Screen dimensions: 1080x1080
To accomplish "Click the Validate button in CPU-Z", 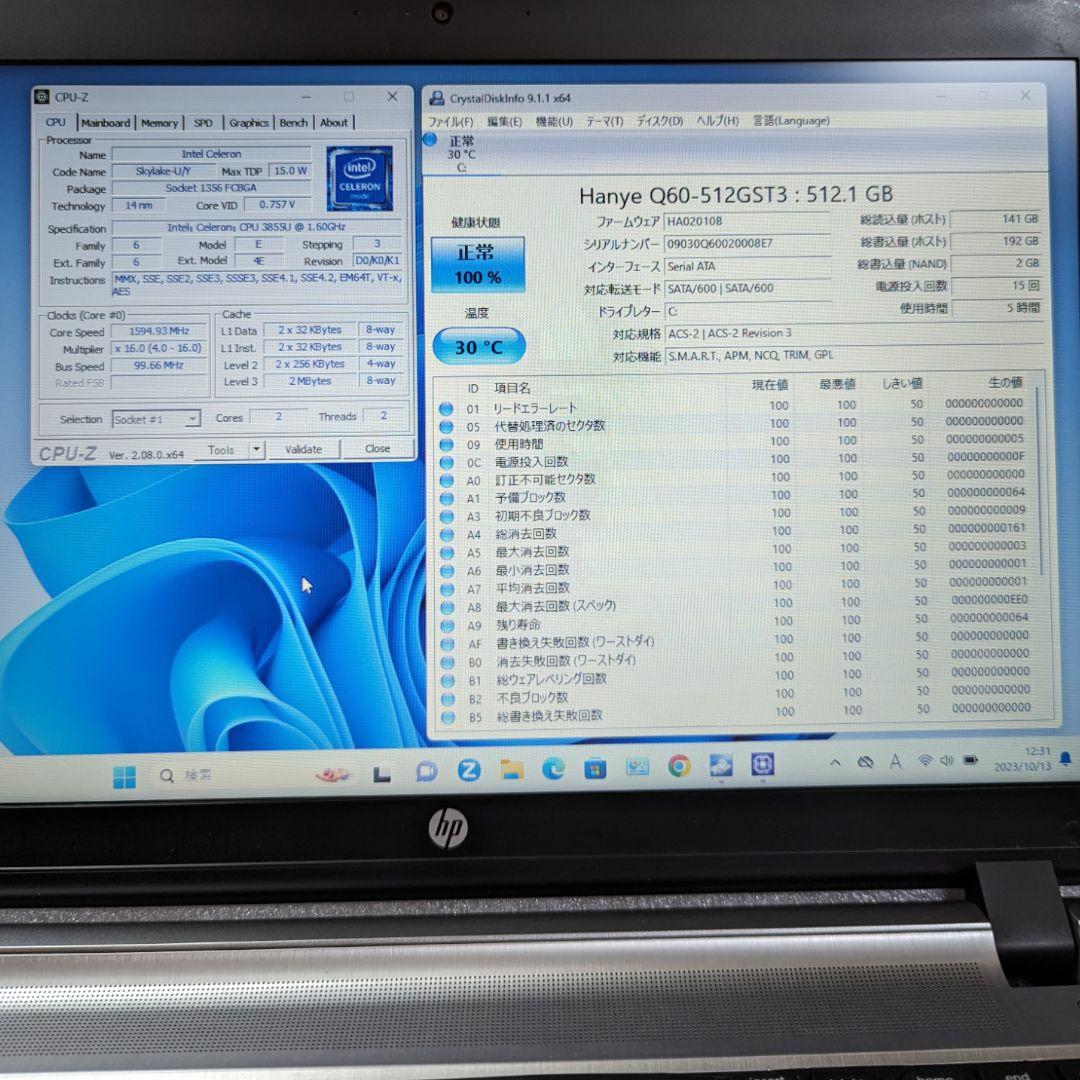I will click(303, 449).
